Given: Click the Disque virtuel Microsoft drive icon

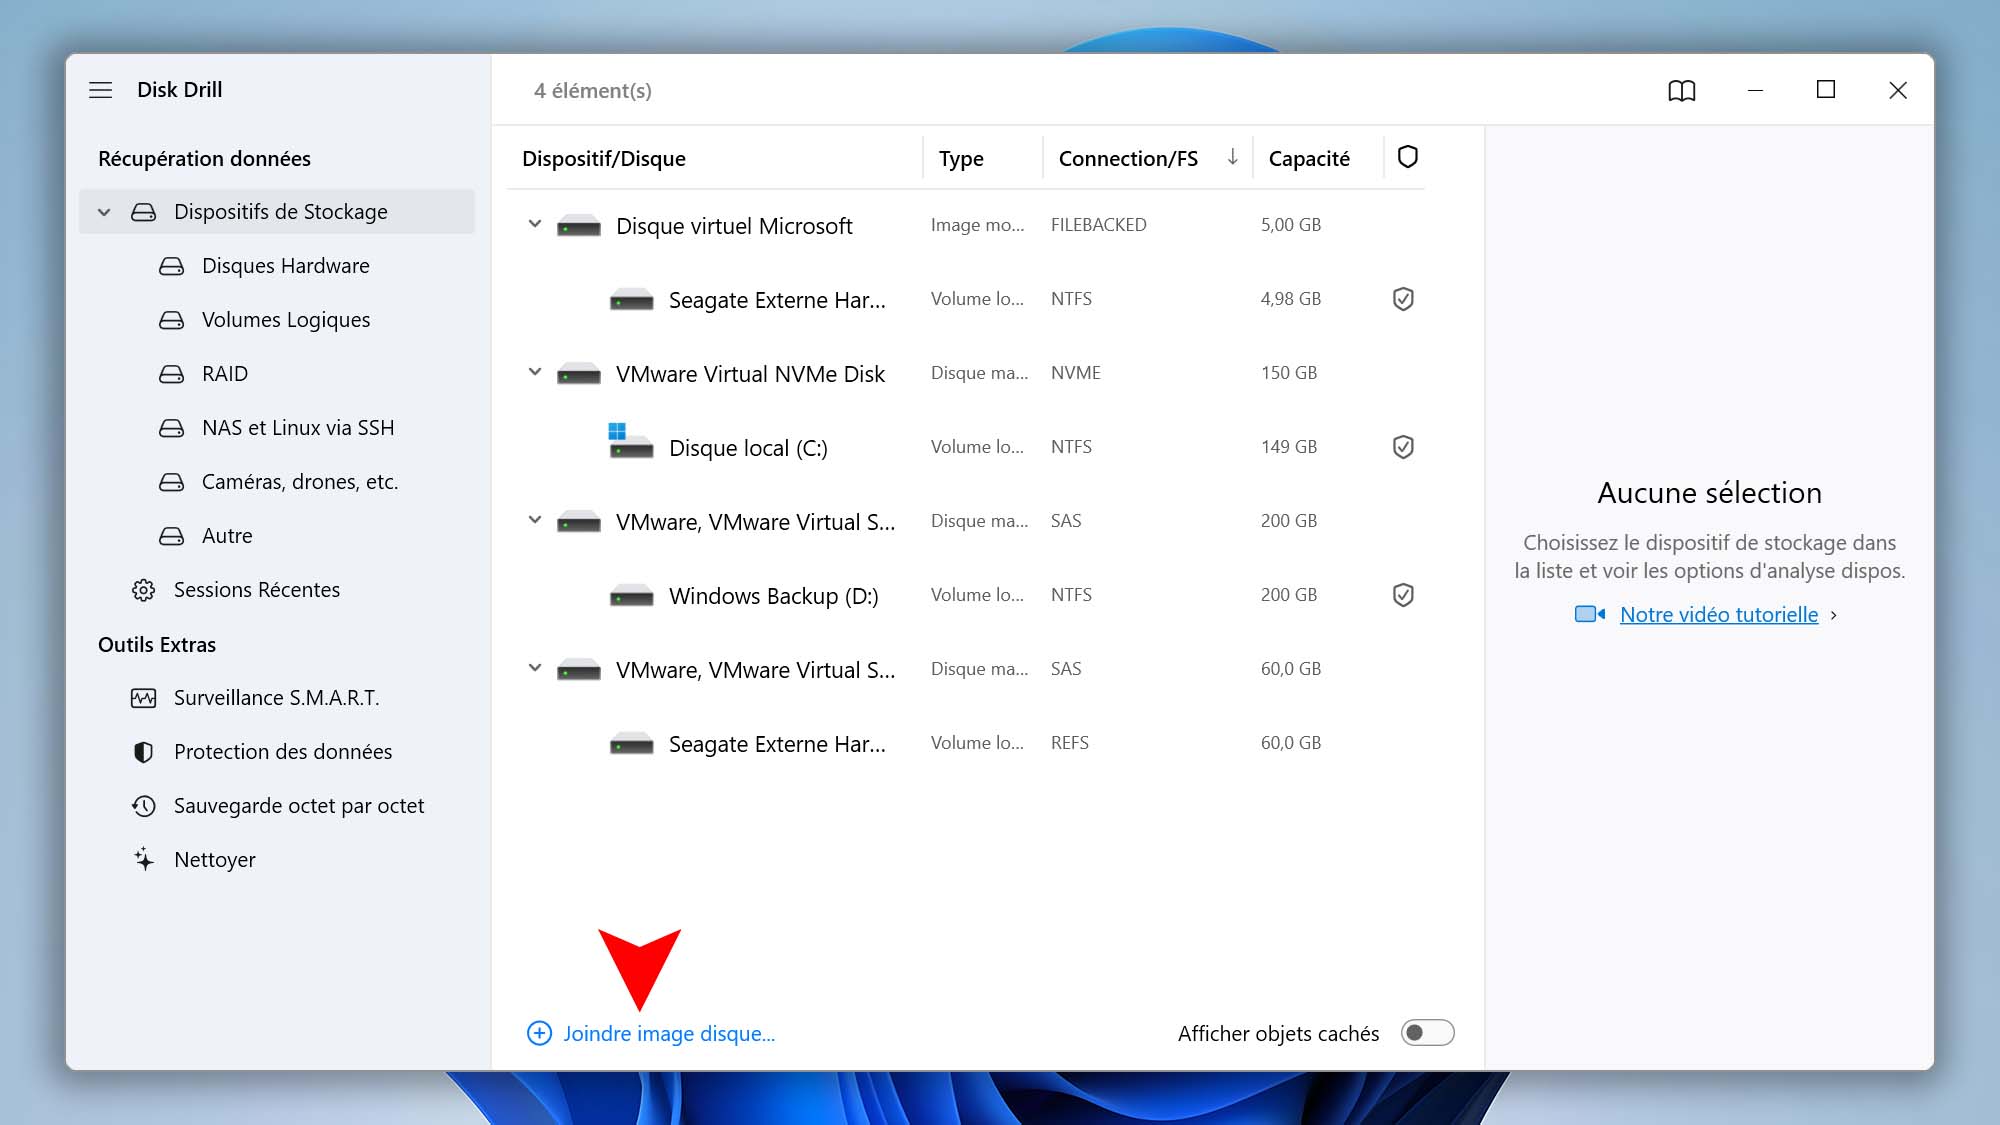Looking at the screenshot, I should click(x=579, y=226).
